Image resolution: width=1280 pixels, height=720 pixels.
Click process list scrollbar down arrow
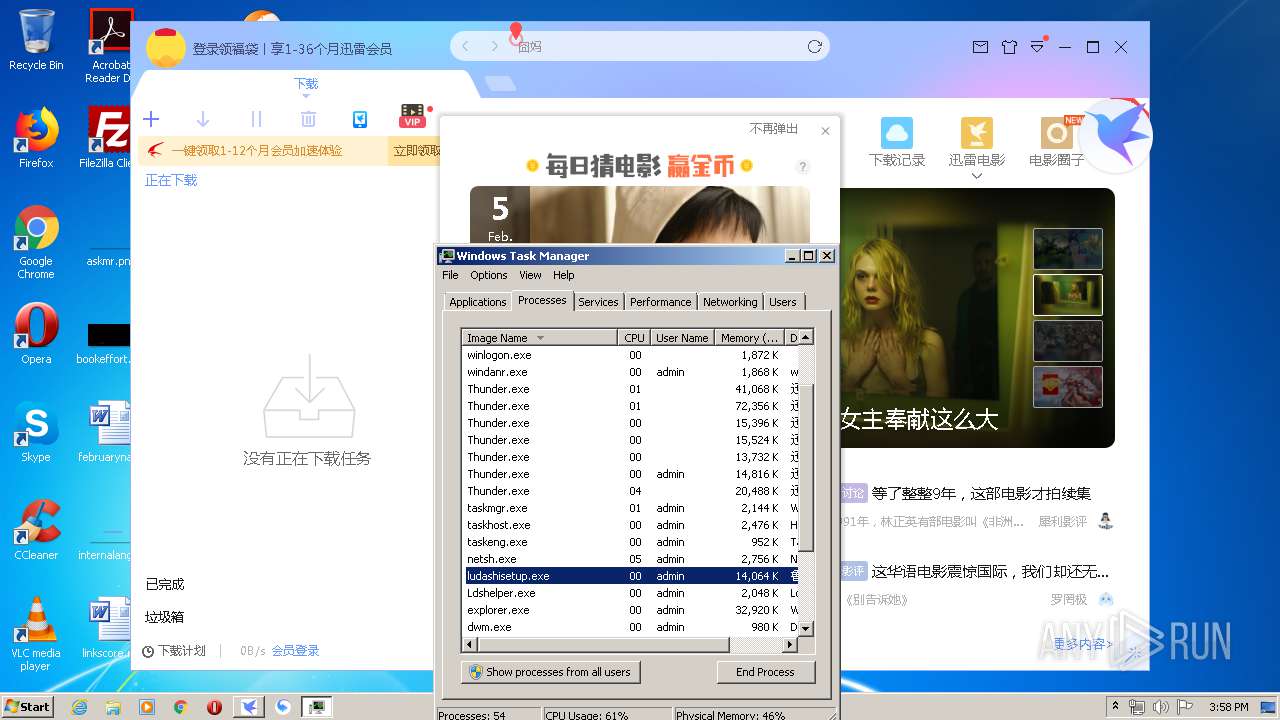806,628
